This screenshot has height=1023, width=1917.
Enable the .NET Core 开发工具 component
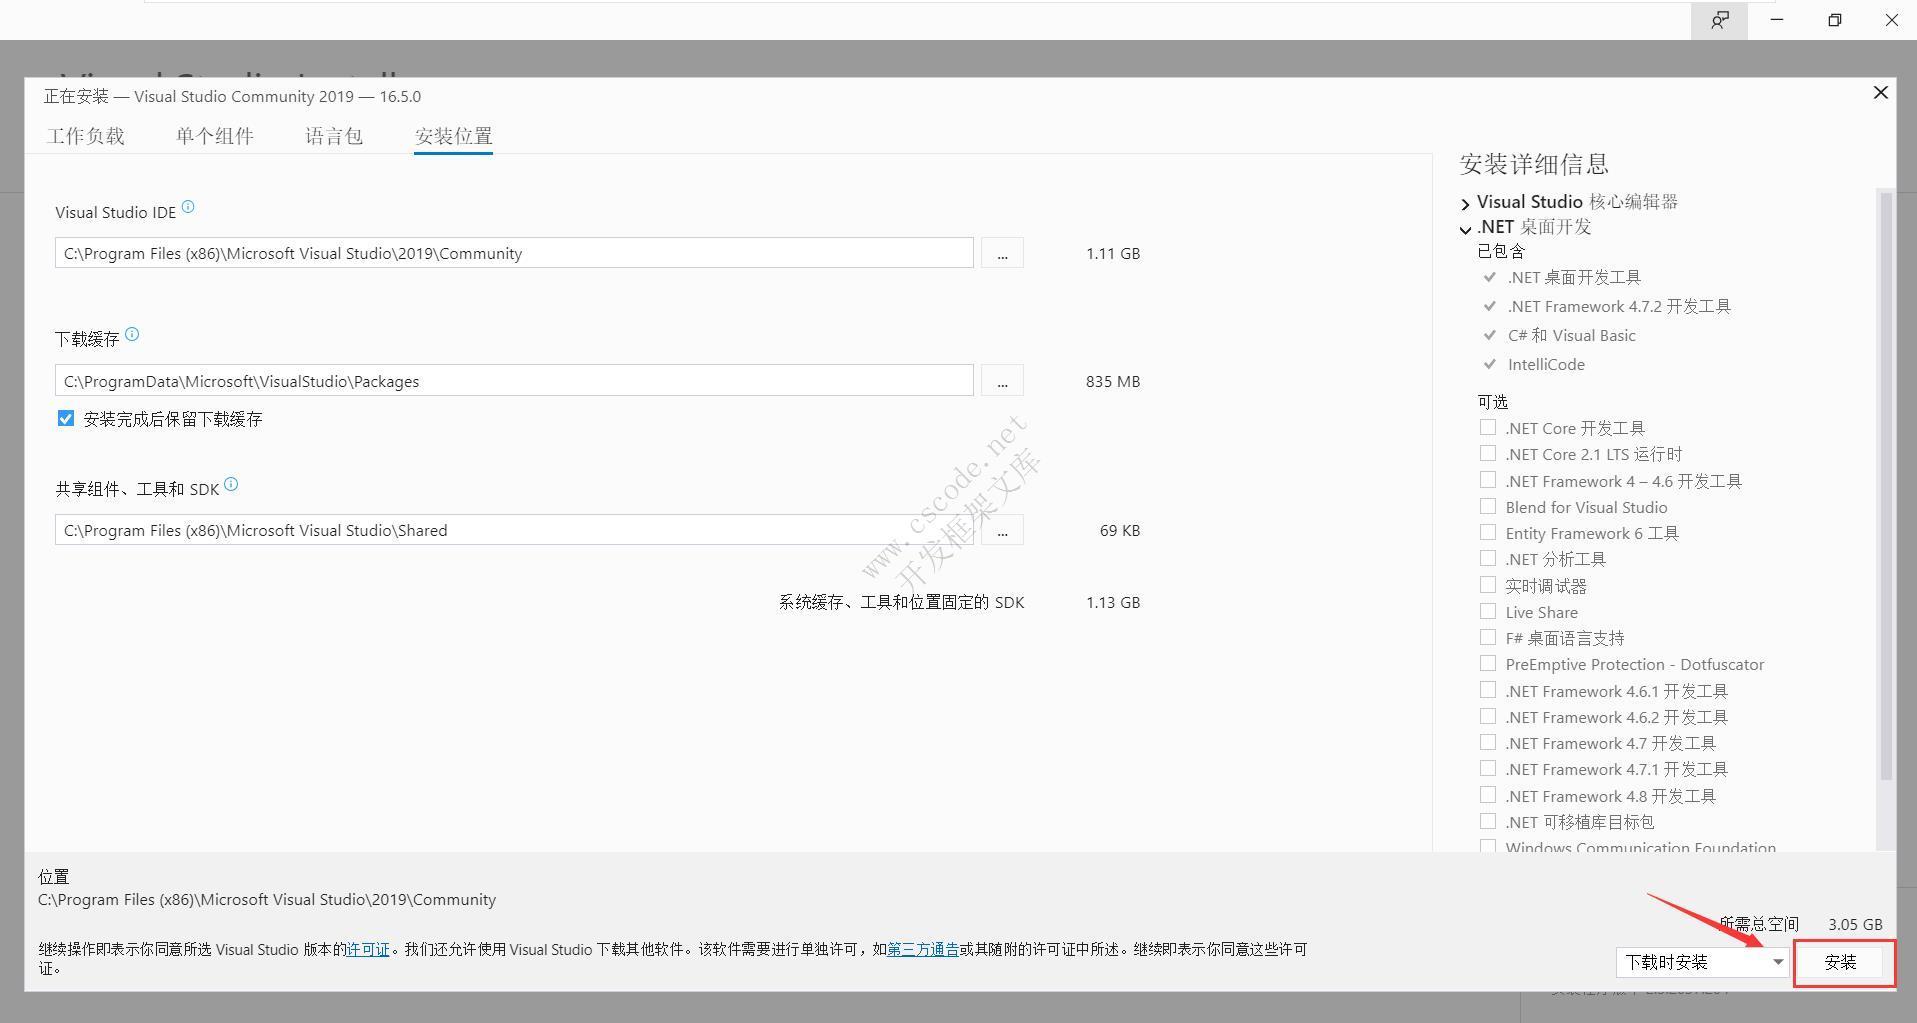tap(1488, 426)
